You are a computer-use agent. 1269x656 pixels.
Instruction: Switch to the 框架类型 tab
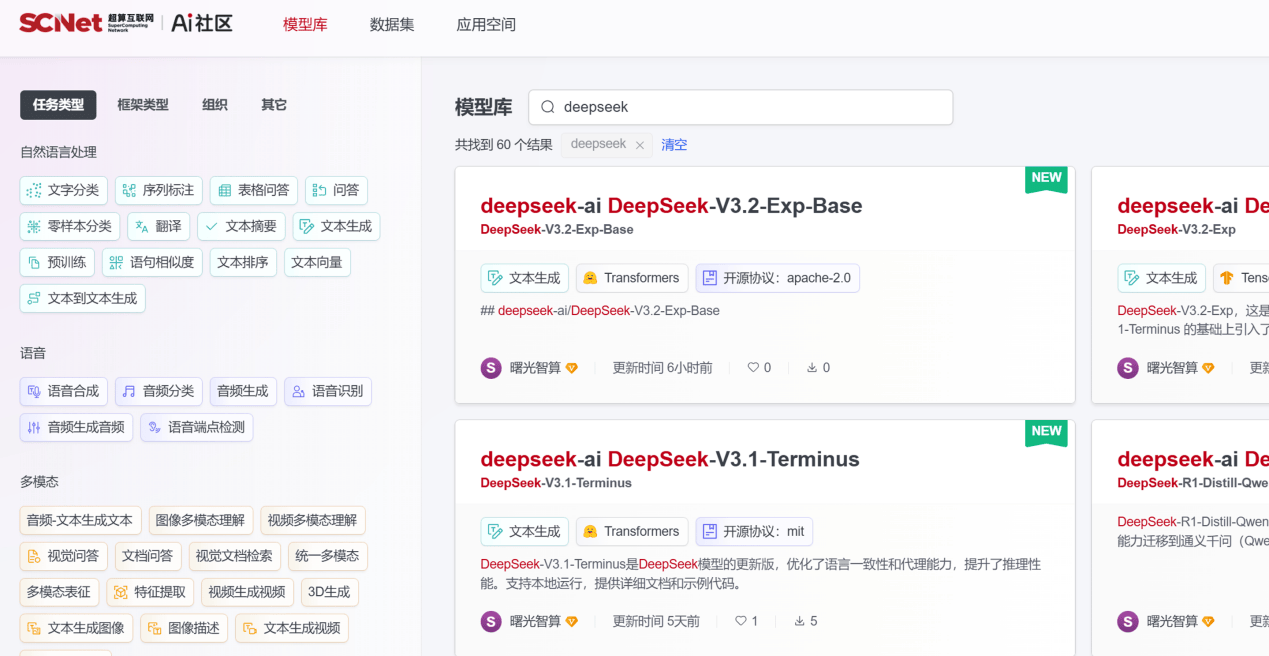(142, 105)
